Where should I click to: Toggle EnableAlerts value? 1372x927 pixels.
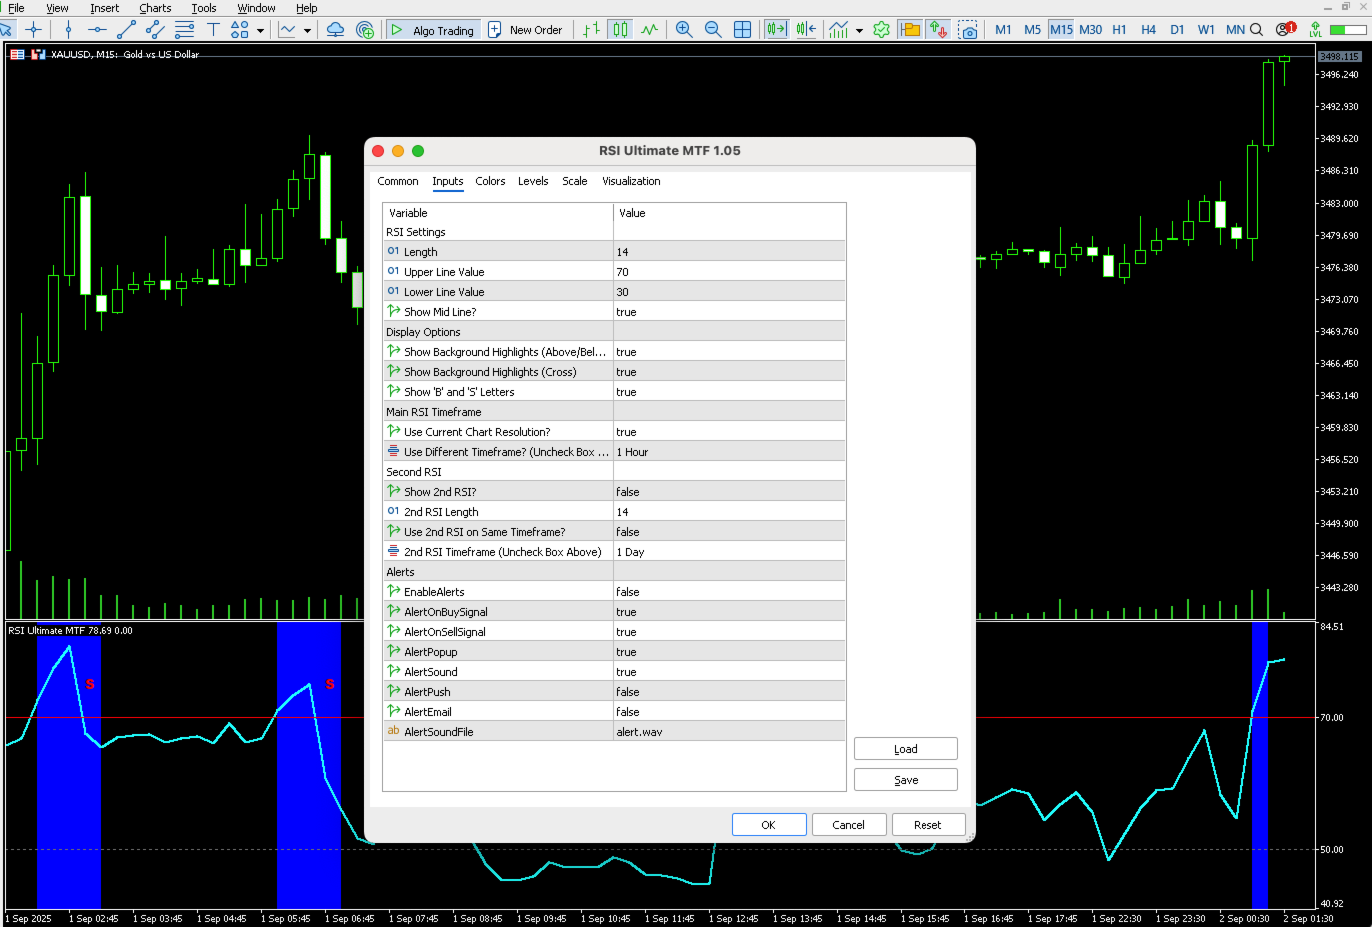729,592
